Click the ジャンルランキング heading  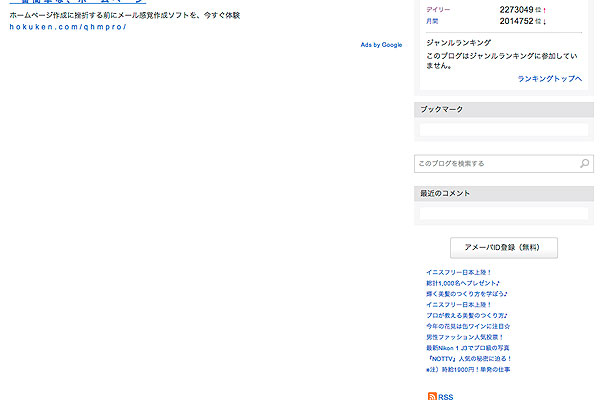click(x=458, y=42)
